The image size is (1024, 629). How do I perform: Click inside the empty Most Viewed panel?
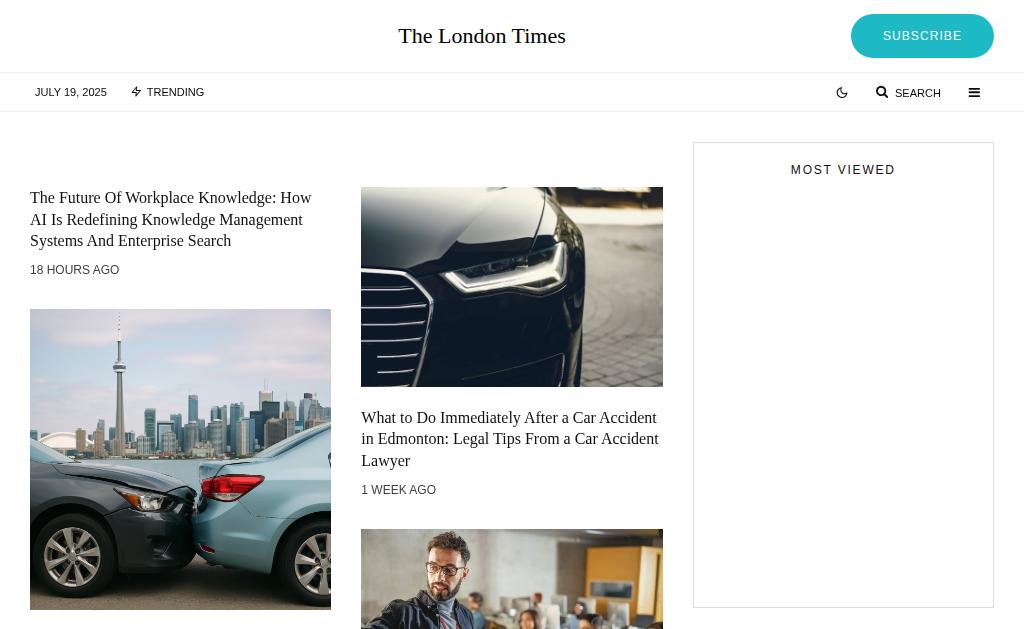tap(843, 392)
